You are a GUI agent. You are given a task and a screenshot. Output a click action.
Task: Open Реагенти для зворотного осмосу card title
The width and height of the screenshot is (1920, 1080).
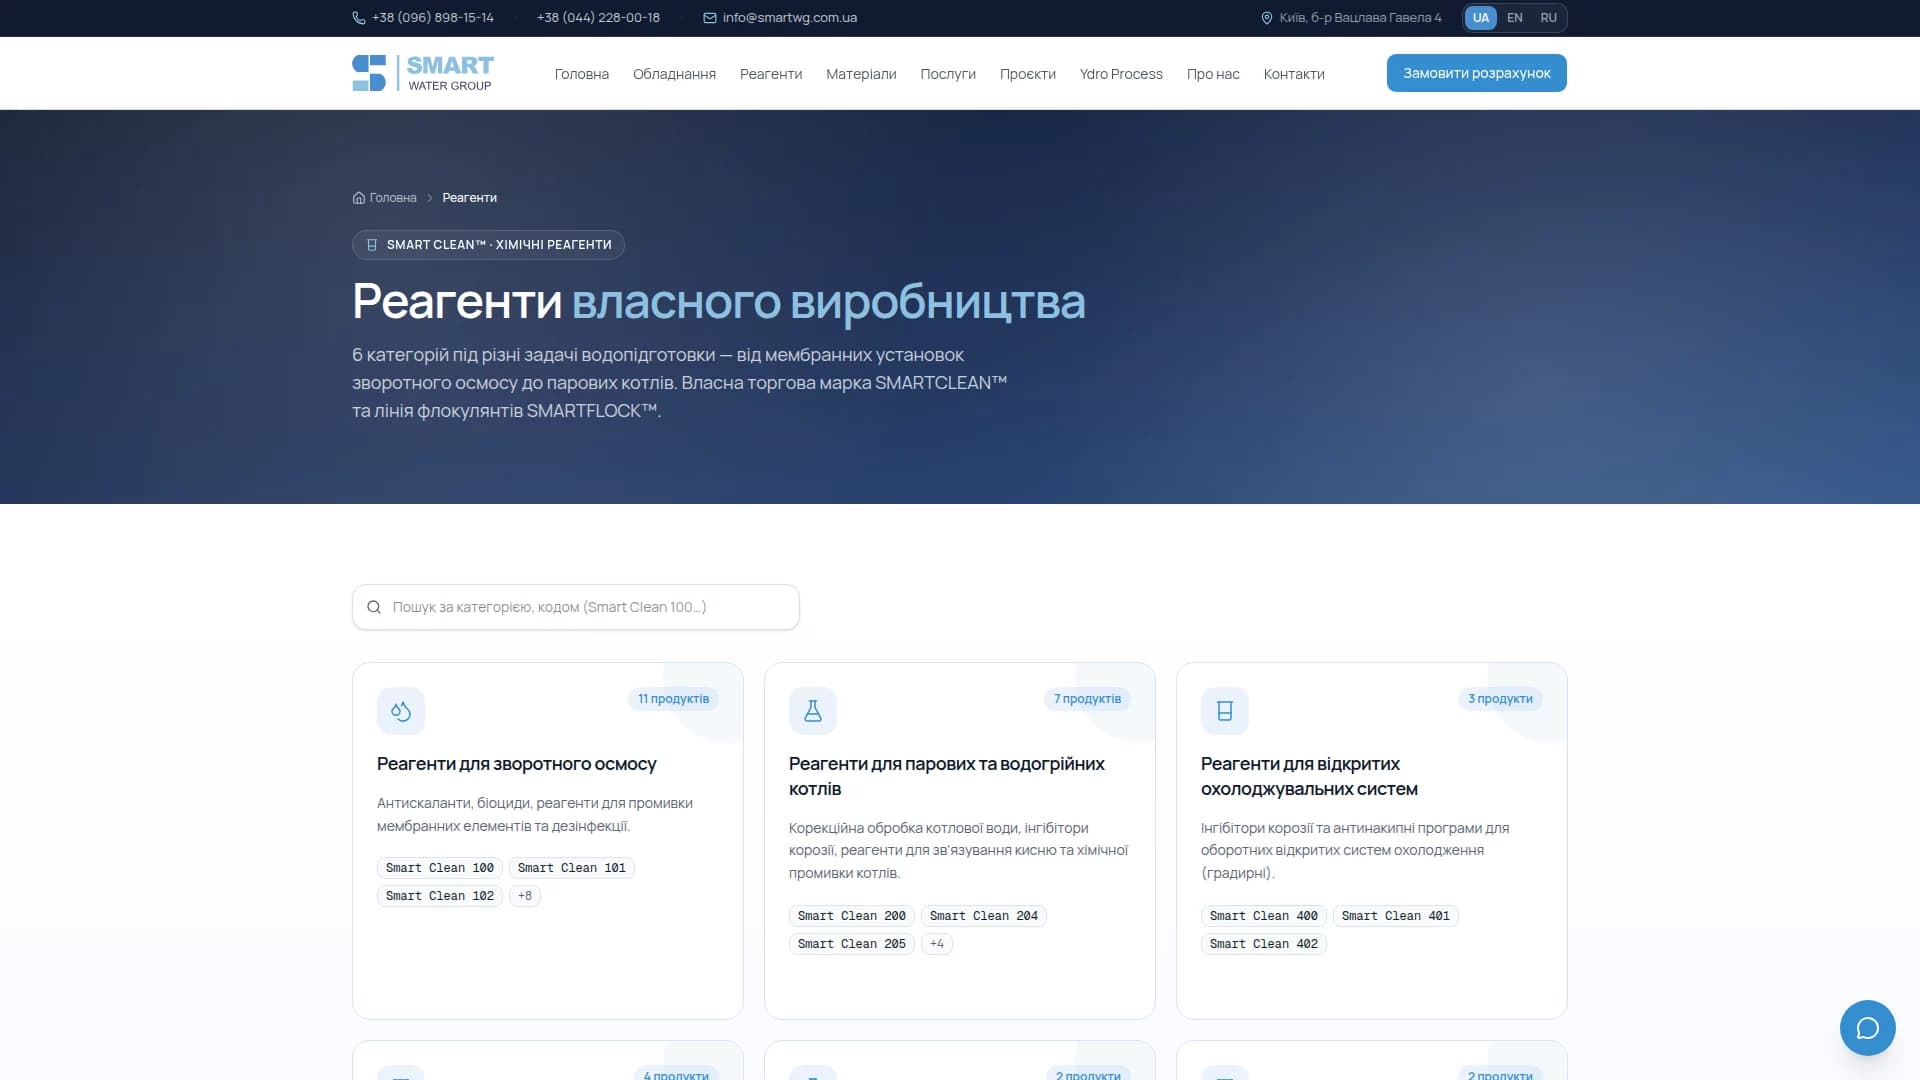click(x=517, y=764)
